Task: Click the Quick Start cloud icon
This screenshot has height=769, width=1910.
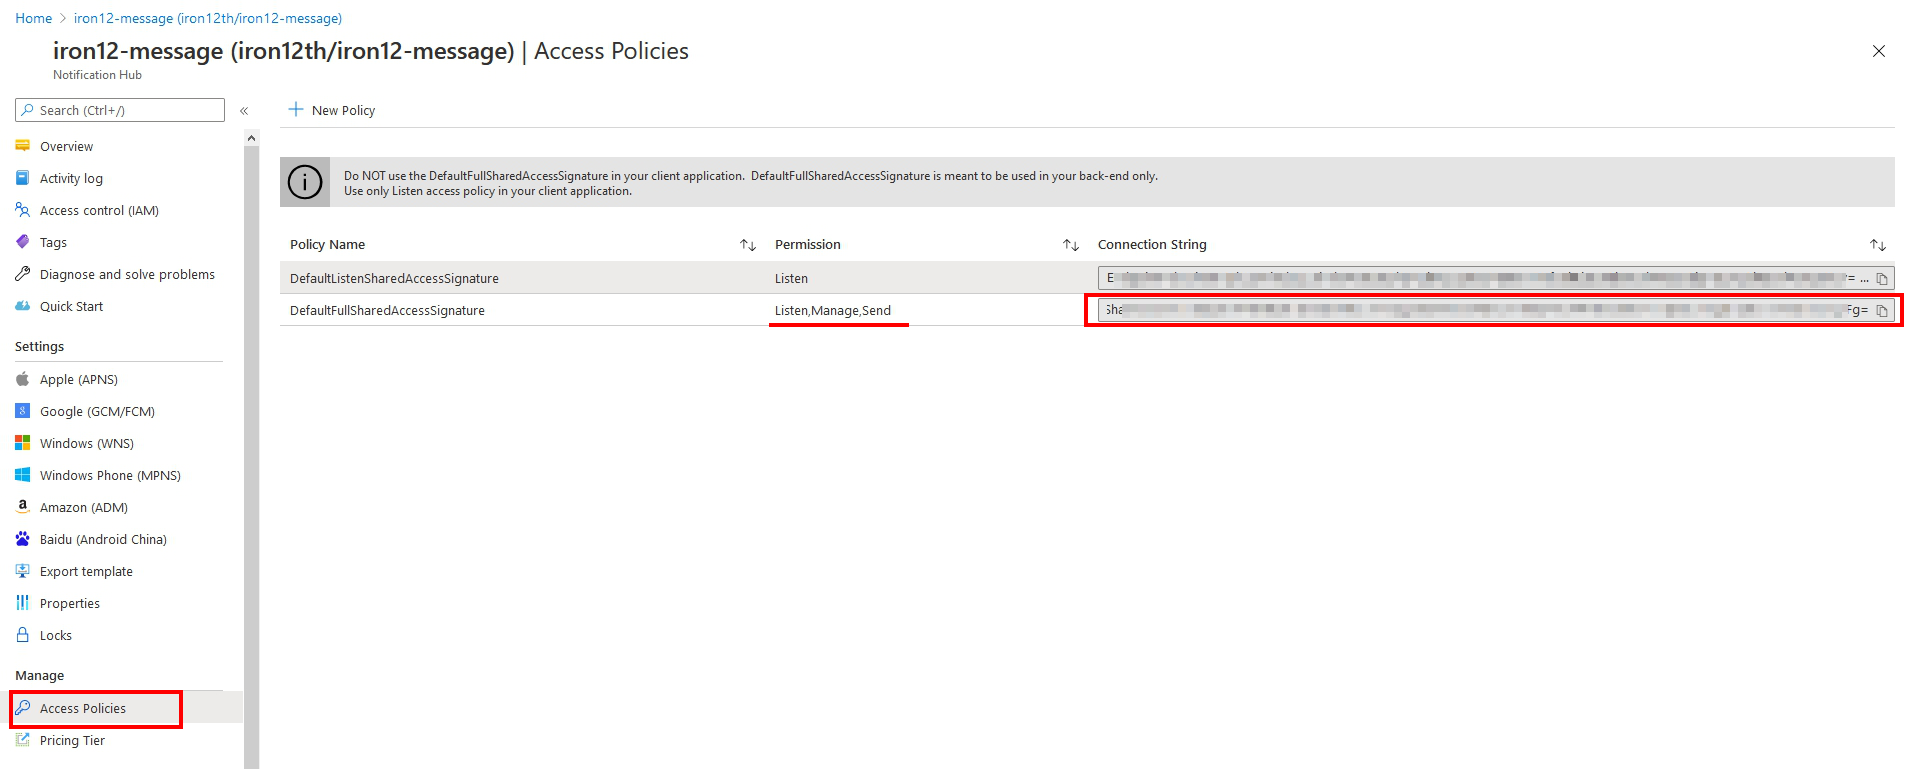Action: (x=22, y=306)
